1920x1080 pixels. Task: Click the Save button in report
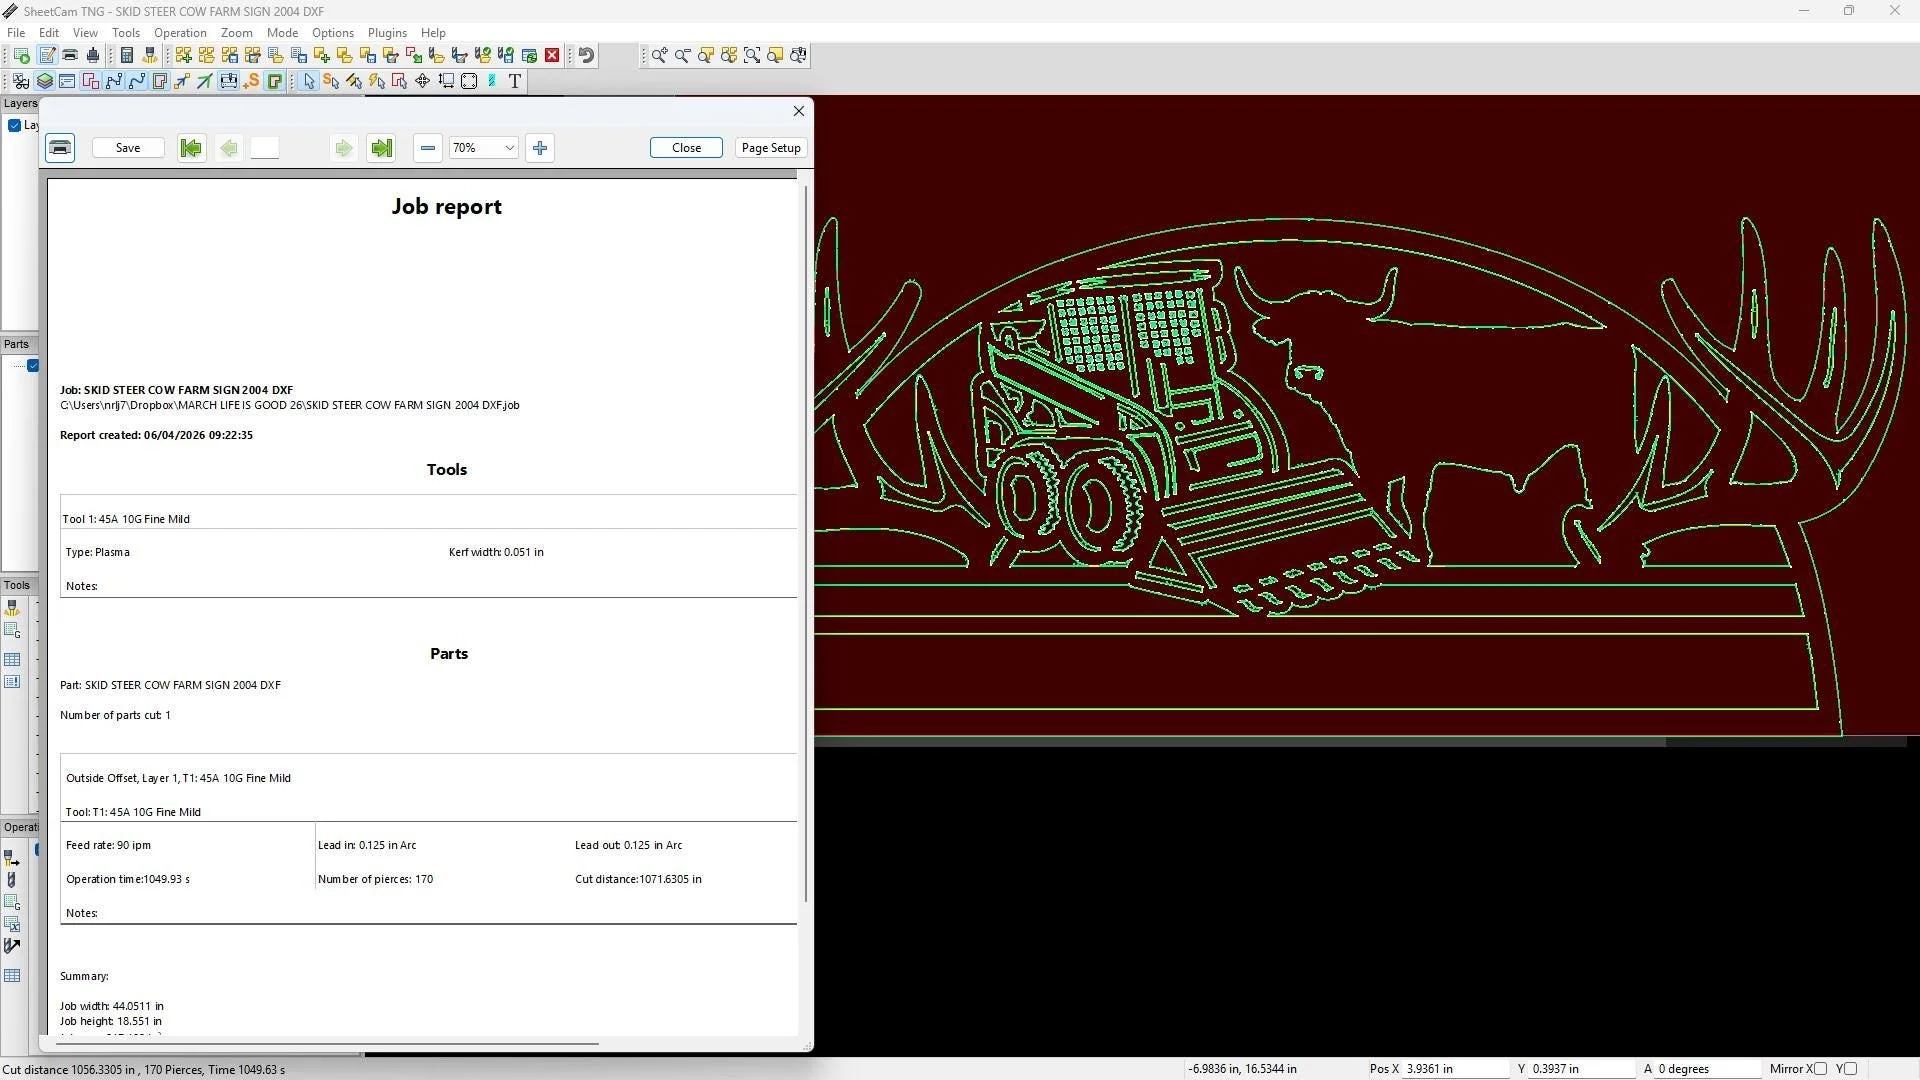(x=128, y=148)
